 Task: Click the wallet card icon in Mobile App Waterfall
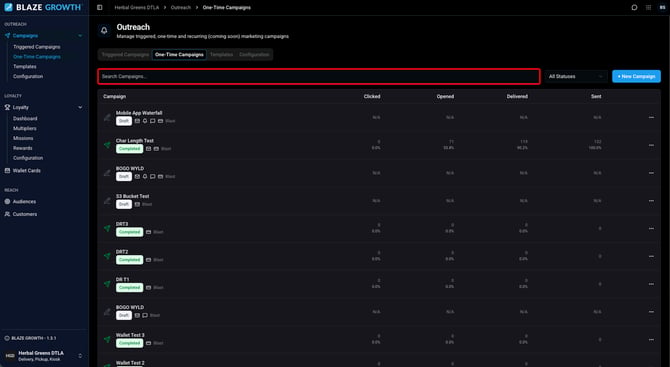click(160, 121)
